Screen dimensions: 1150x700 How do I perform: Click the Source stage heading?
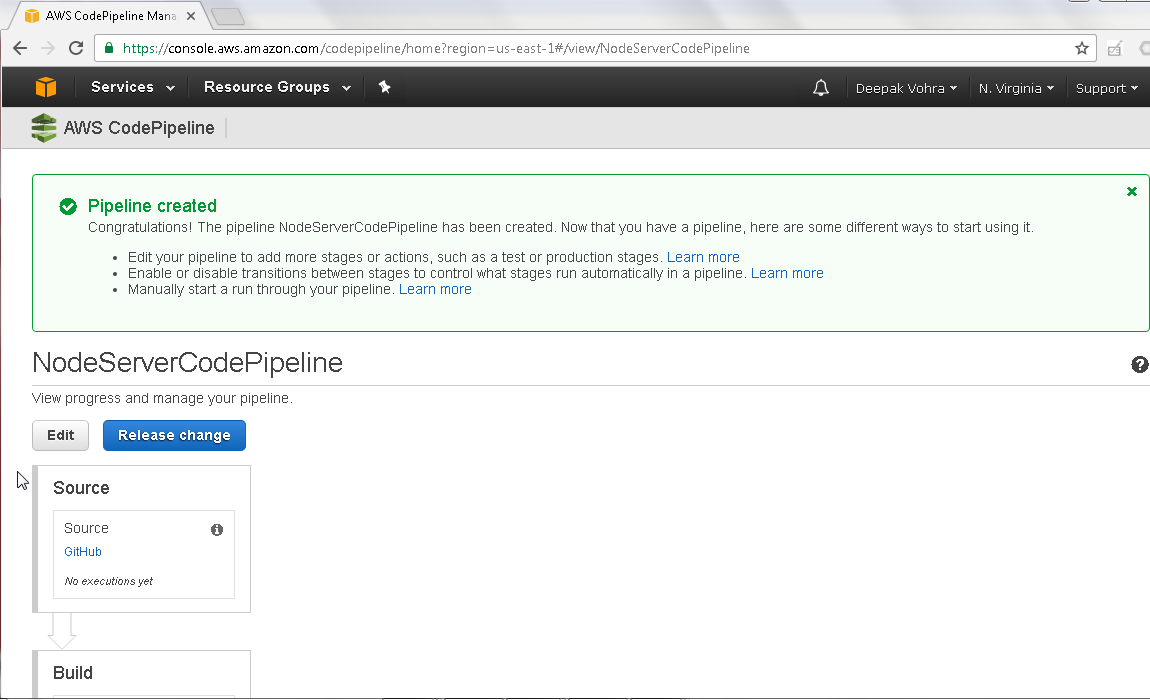tap(81, 488)
